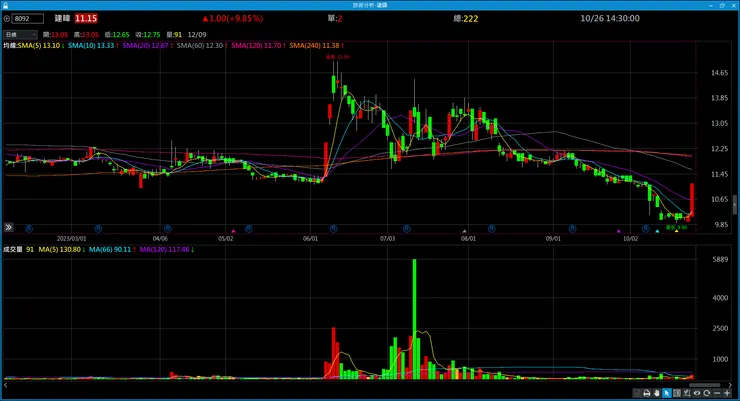Click the monthly marker icon near 09/01
740x401 pixels.
coord(572,229)
